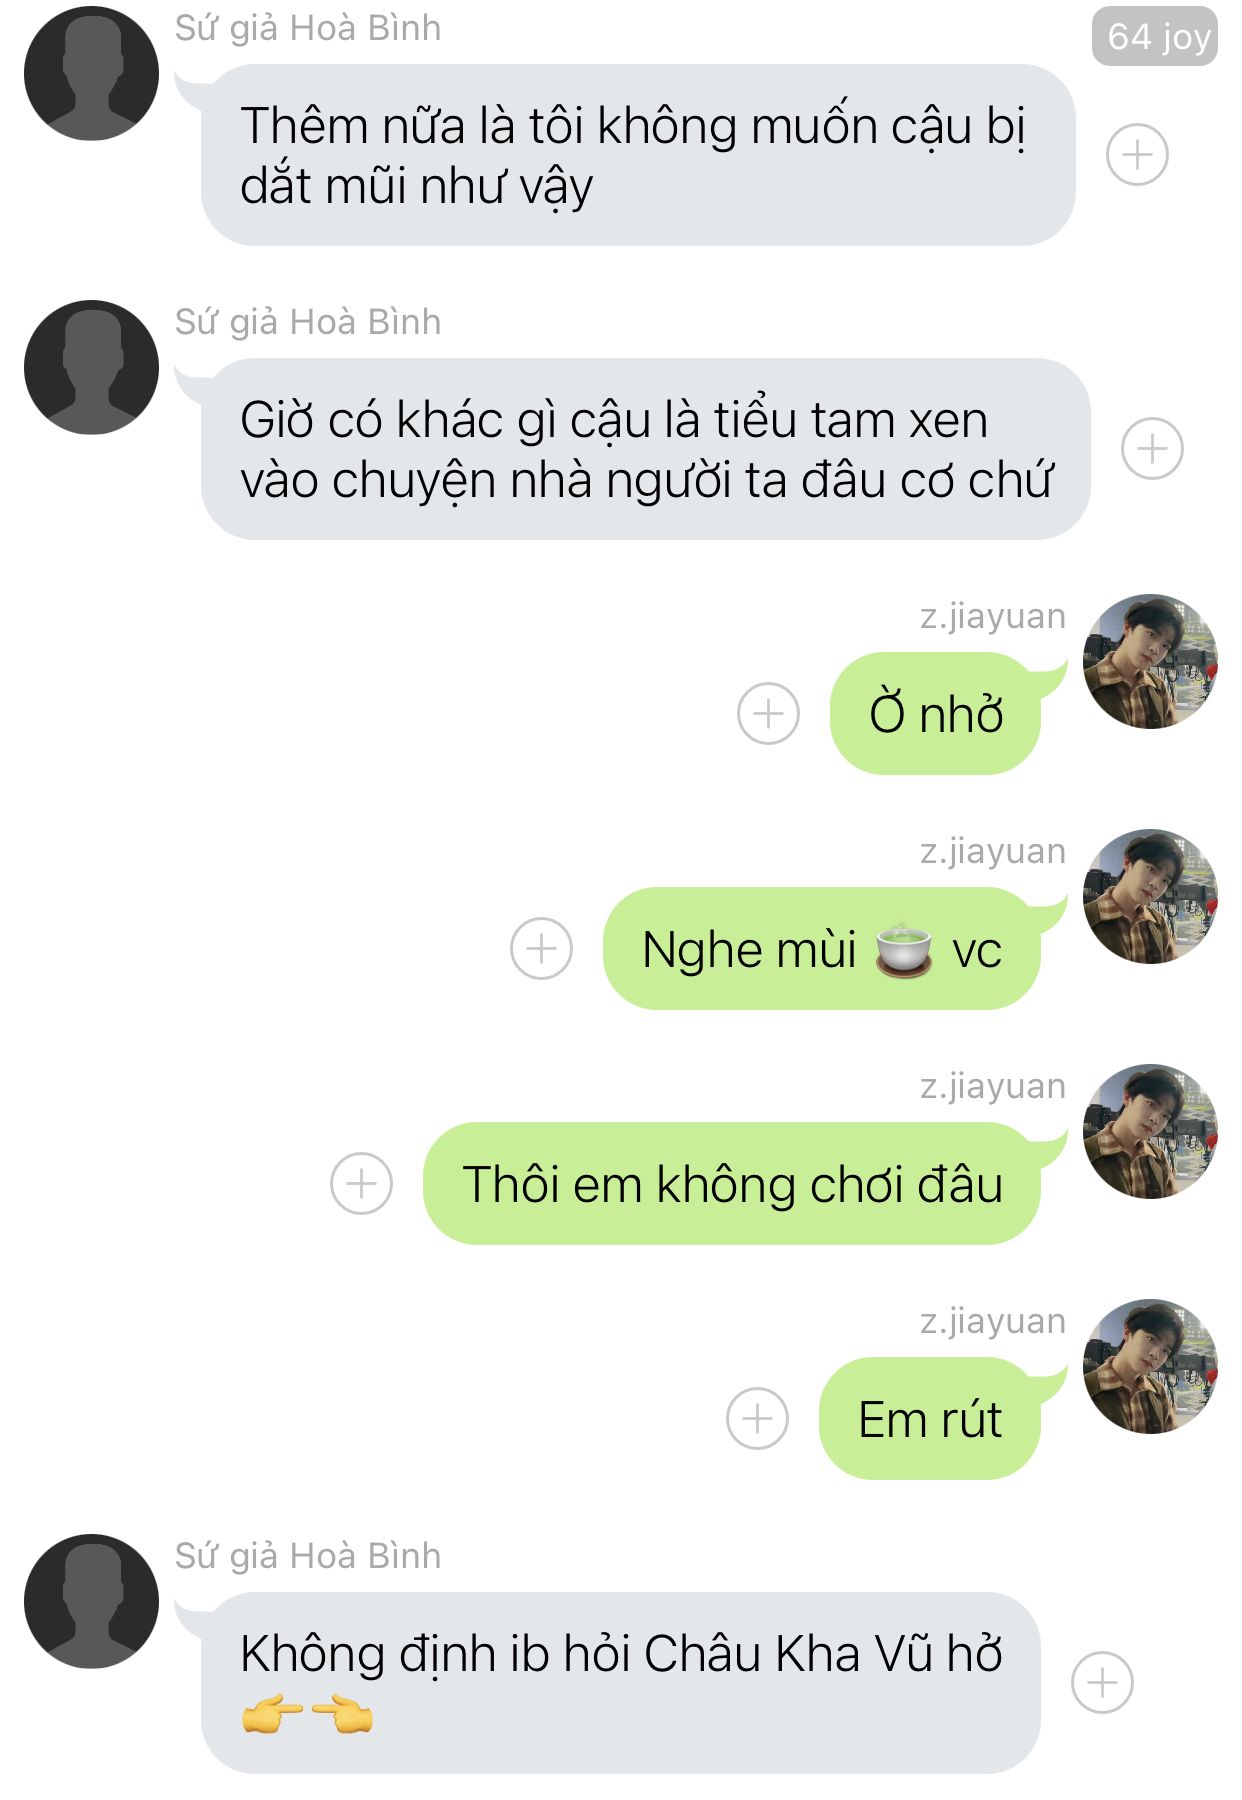This screenshot has width=1242, height=1800.
Task: Tap plus icon next to 'Ờ nhở' bubble
Action: click(768, 714)
